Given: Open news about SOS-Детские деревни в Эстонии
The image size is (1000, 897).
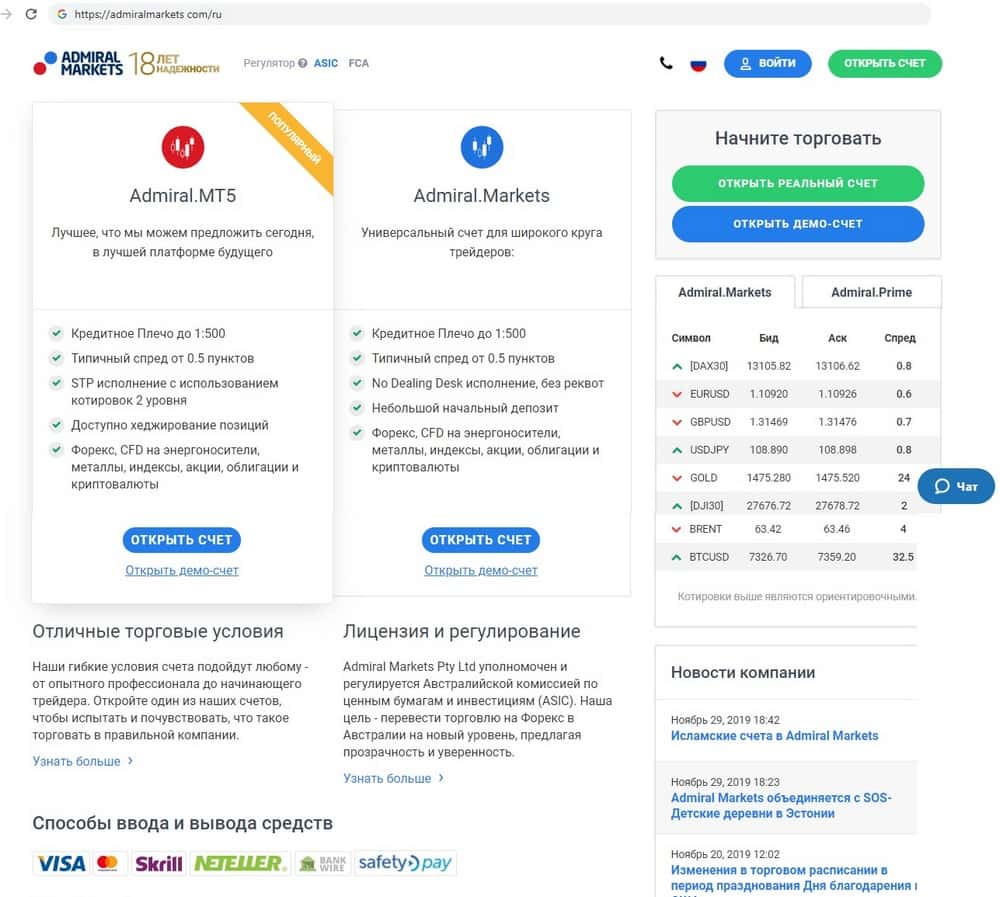Looking at the screenshot, I should pos(781,806).
